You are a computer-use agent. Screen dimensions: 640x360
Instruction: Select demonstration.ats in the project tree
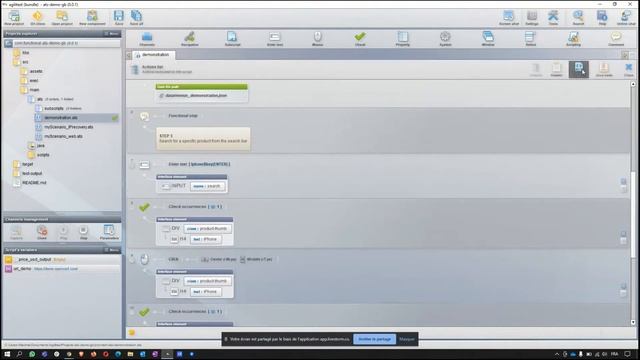point(60,118)
